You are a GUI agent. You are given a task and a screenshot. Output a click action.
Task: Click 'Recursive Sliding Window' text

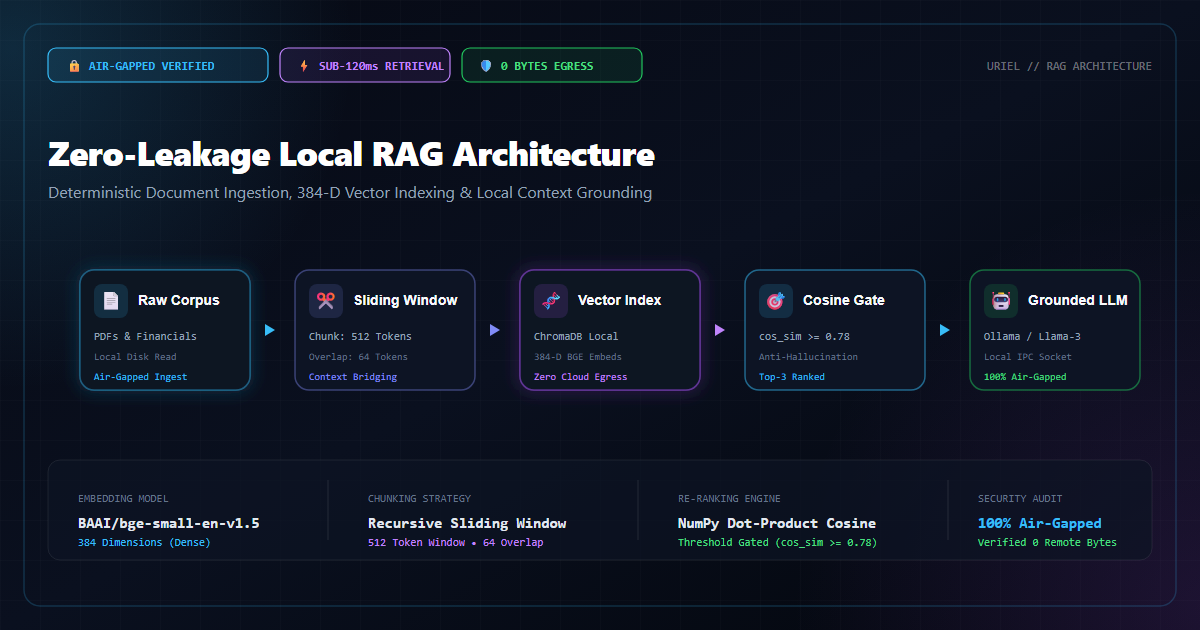pos(467,523)
